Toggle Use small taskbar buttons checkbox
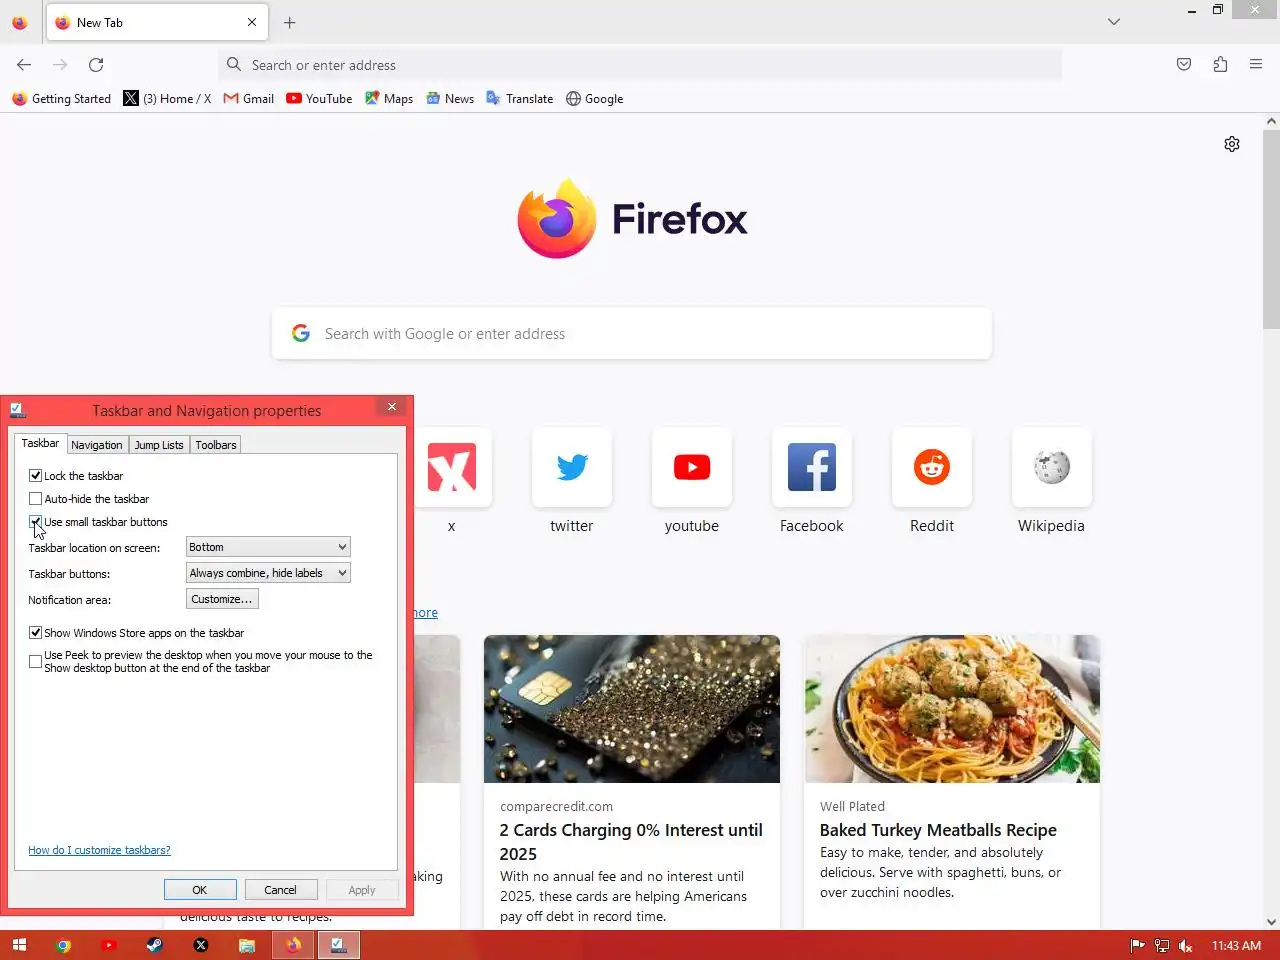 point(36,522)
